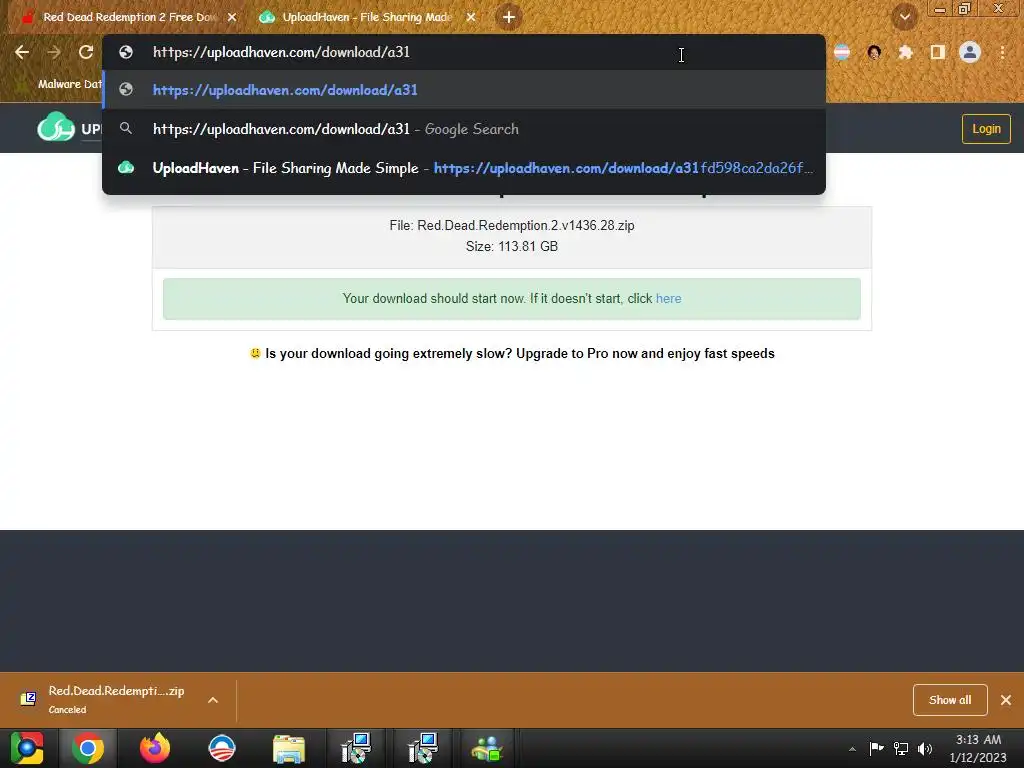Toggle the browser side panel icon
The image size is (1024, 768).
[x=937, y=52]
